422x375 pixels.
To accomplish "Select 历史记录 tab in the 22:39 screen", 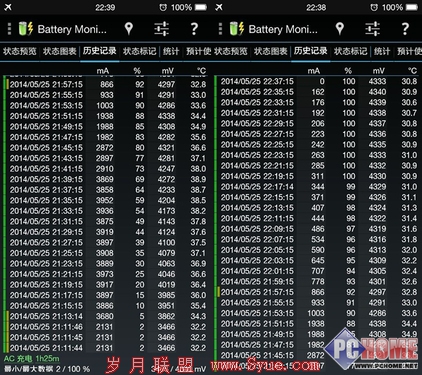I will pyautogui.click(x=100, y=51).
